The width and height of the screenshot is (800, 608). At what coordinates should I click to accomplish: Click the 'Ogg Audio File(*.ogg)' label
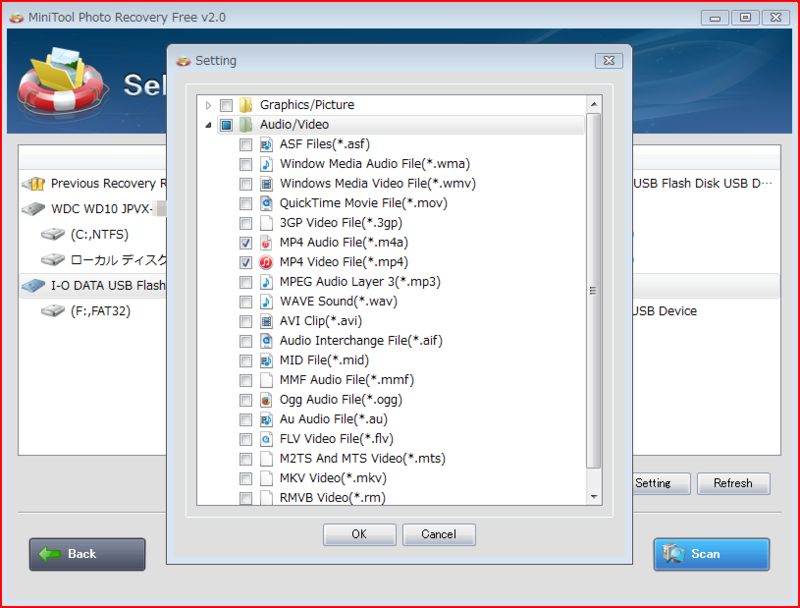click(341, 399)
